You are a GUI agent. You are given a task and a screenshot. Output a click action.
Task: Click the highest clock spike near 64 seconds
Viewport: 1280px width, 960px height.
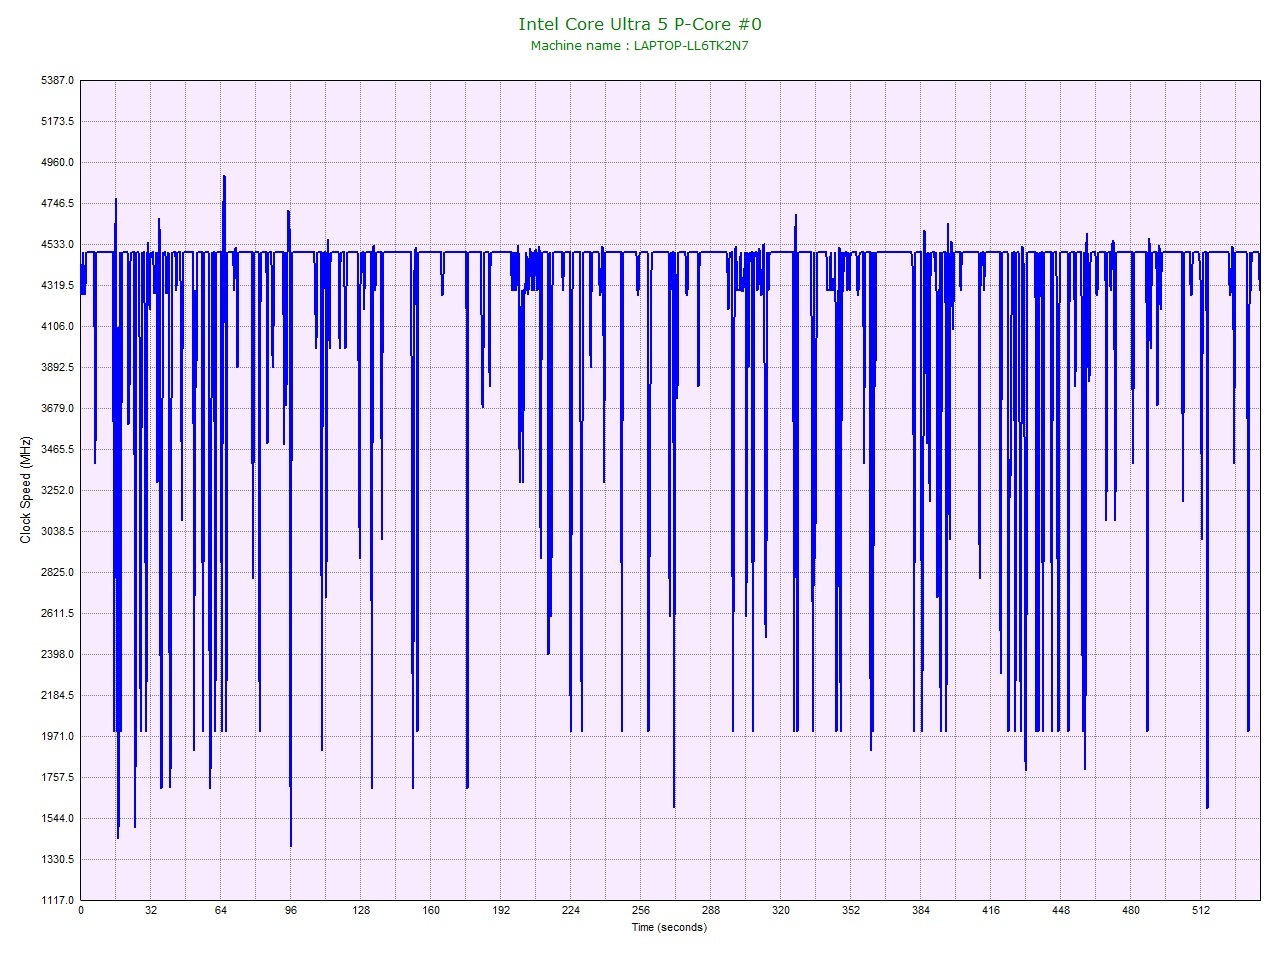click(224, 177)
